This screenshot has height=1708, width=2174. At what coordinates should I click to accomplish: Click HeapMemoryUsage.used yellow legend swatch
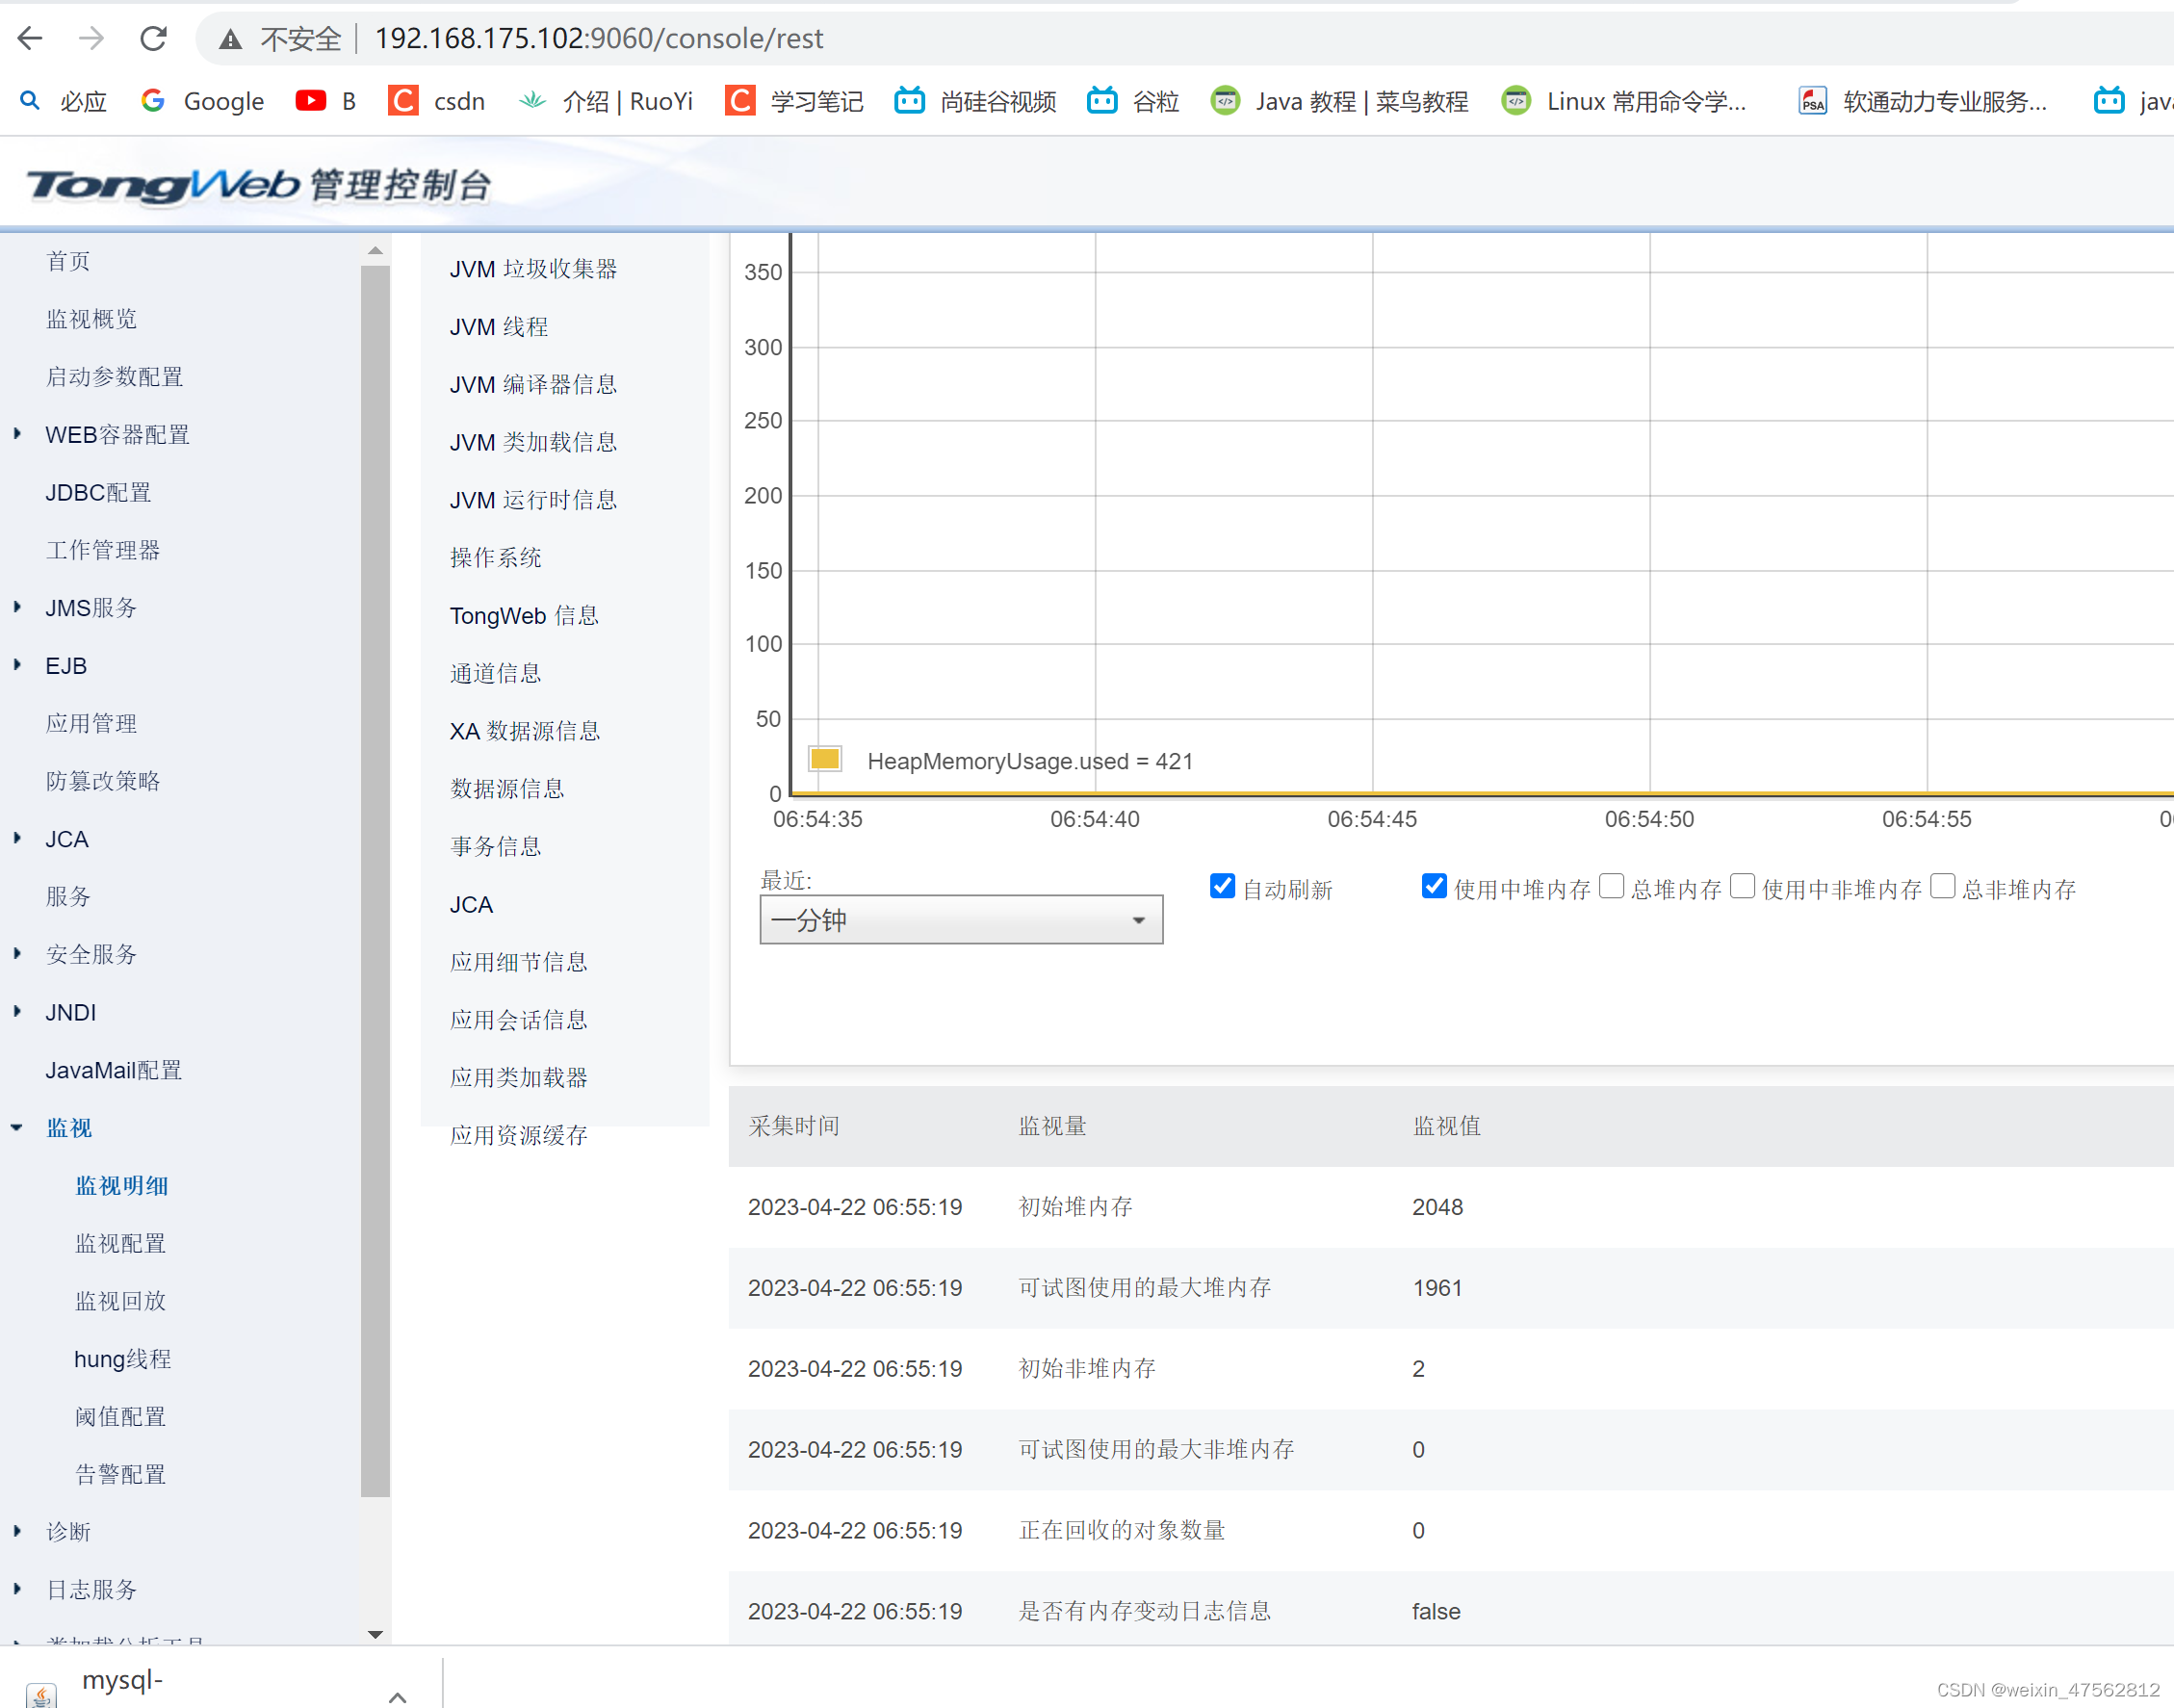coord(825,759)
